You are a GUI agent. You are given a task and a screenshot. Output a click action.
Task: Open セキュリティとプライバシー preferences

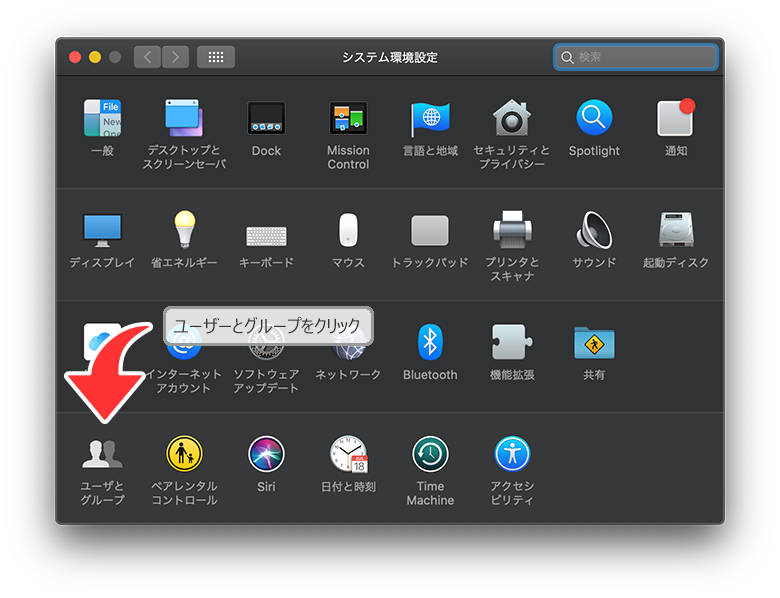(x=512, y=118)
